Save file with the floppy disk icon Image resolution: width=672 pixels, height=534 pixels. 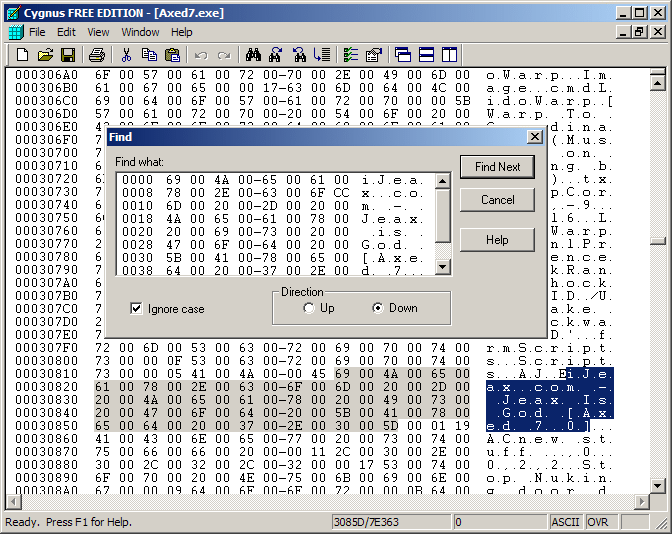click(x=68, y=55)
